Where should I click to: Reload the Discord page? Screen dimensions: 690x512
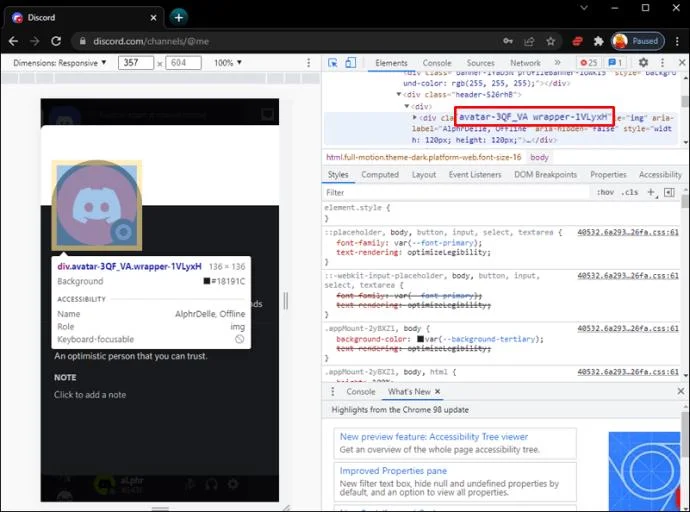[x=56, y=41]
